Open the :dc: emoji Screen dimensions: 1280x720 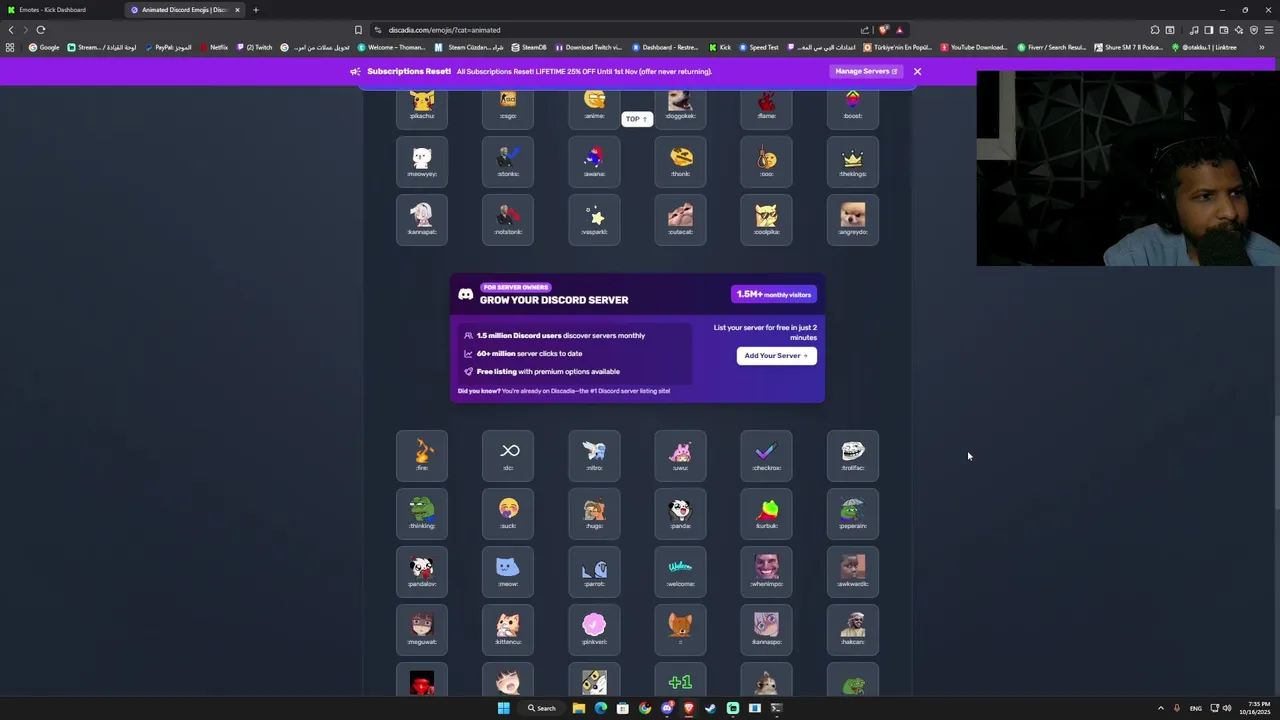508,456
